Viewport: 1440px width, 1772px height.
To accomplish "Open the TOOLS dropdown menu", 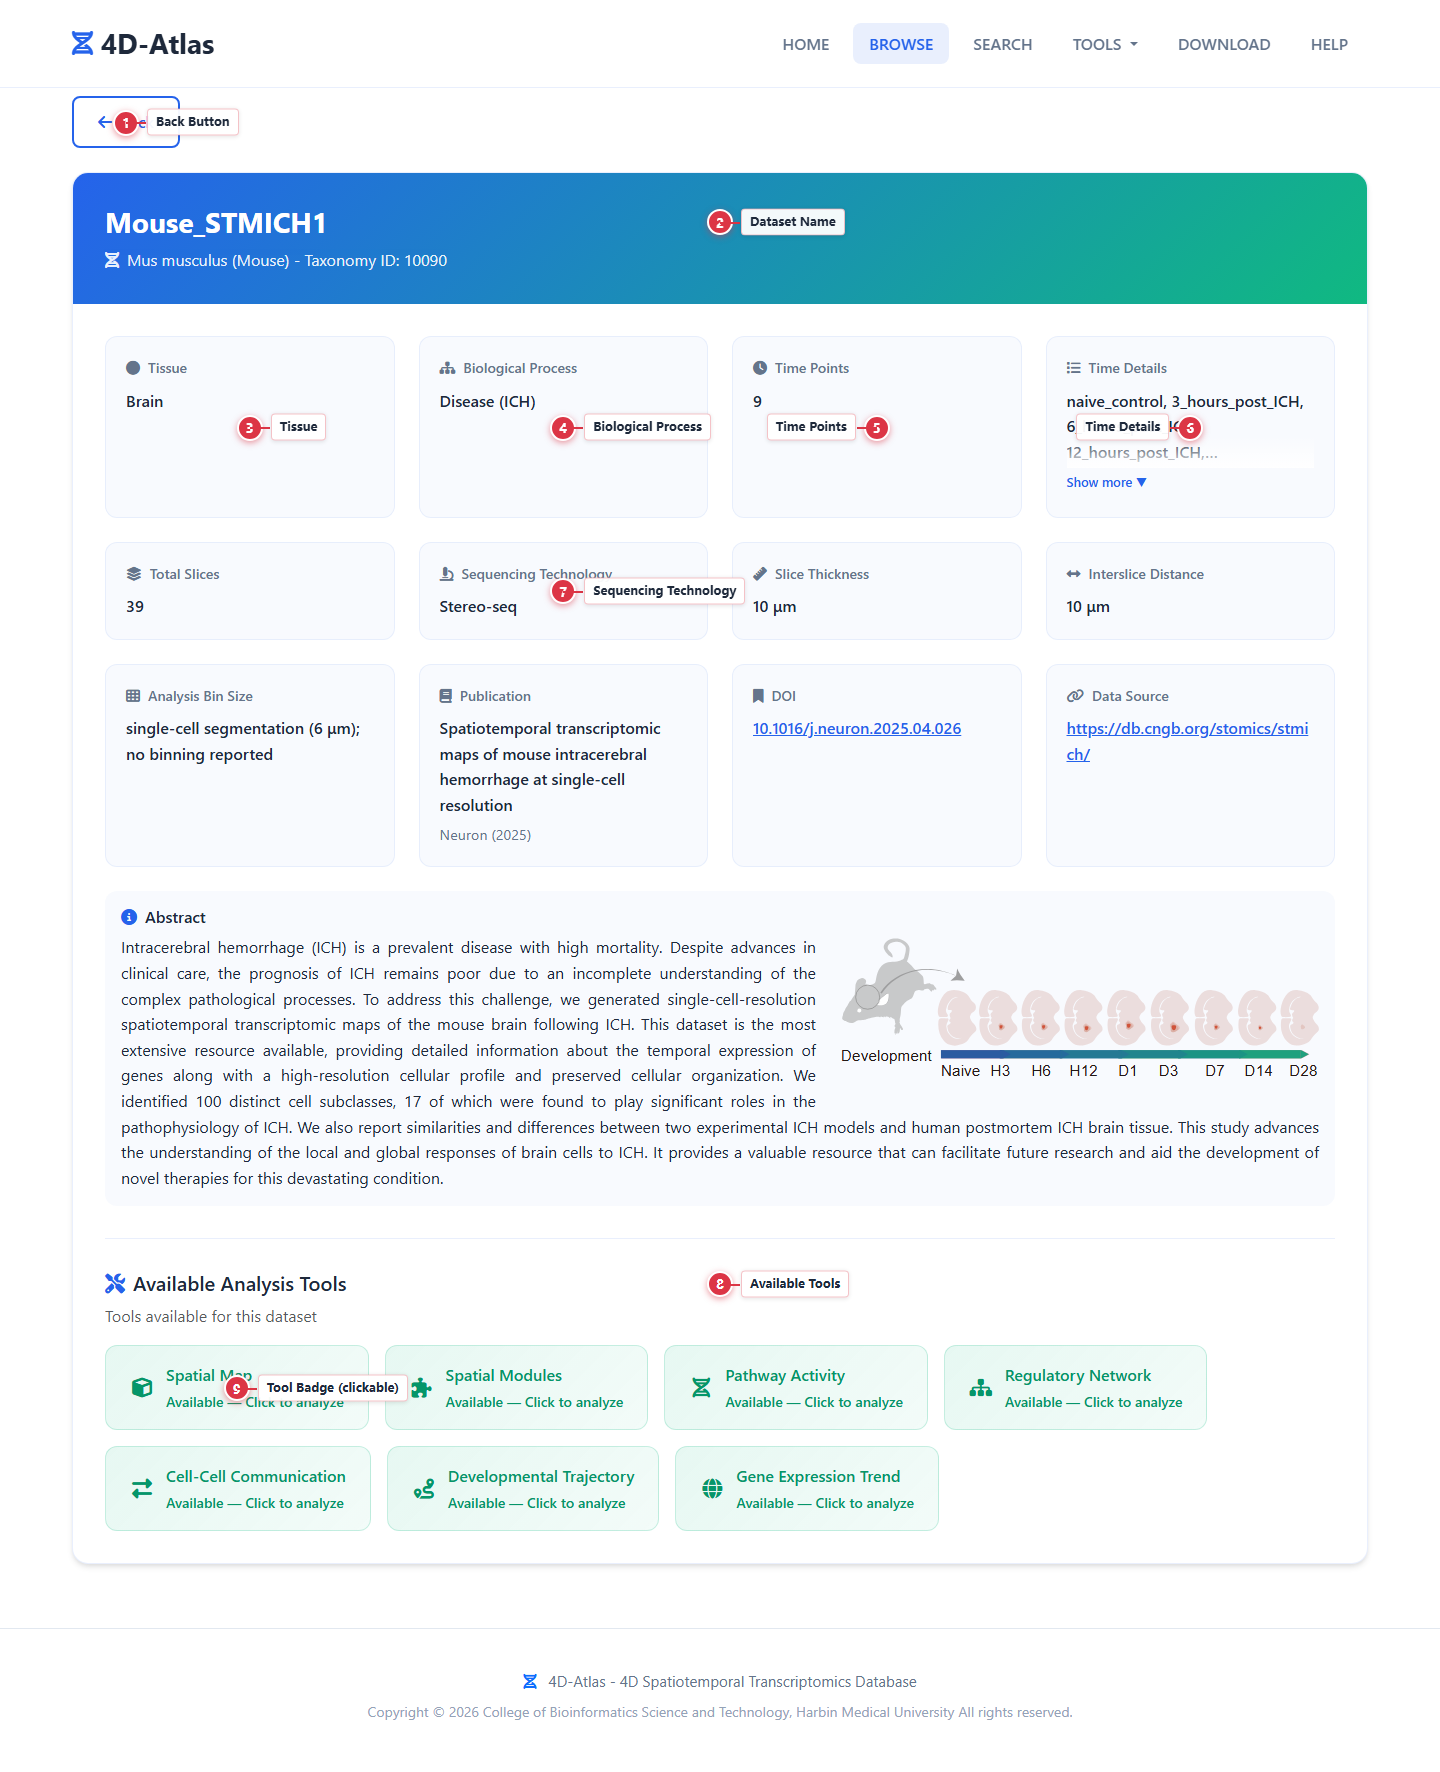I will 1105,44.
